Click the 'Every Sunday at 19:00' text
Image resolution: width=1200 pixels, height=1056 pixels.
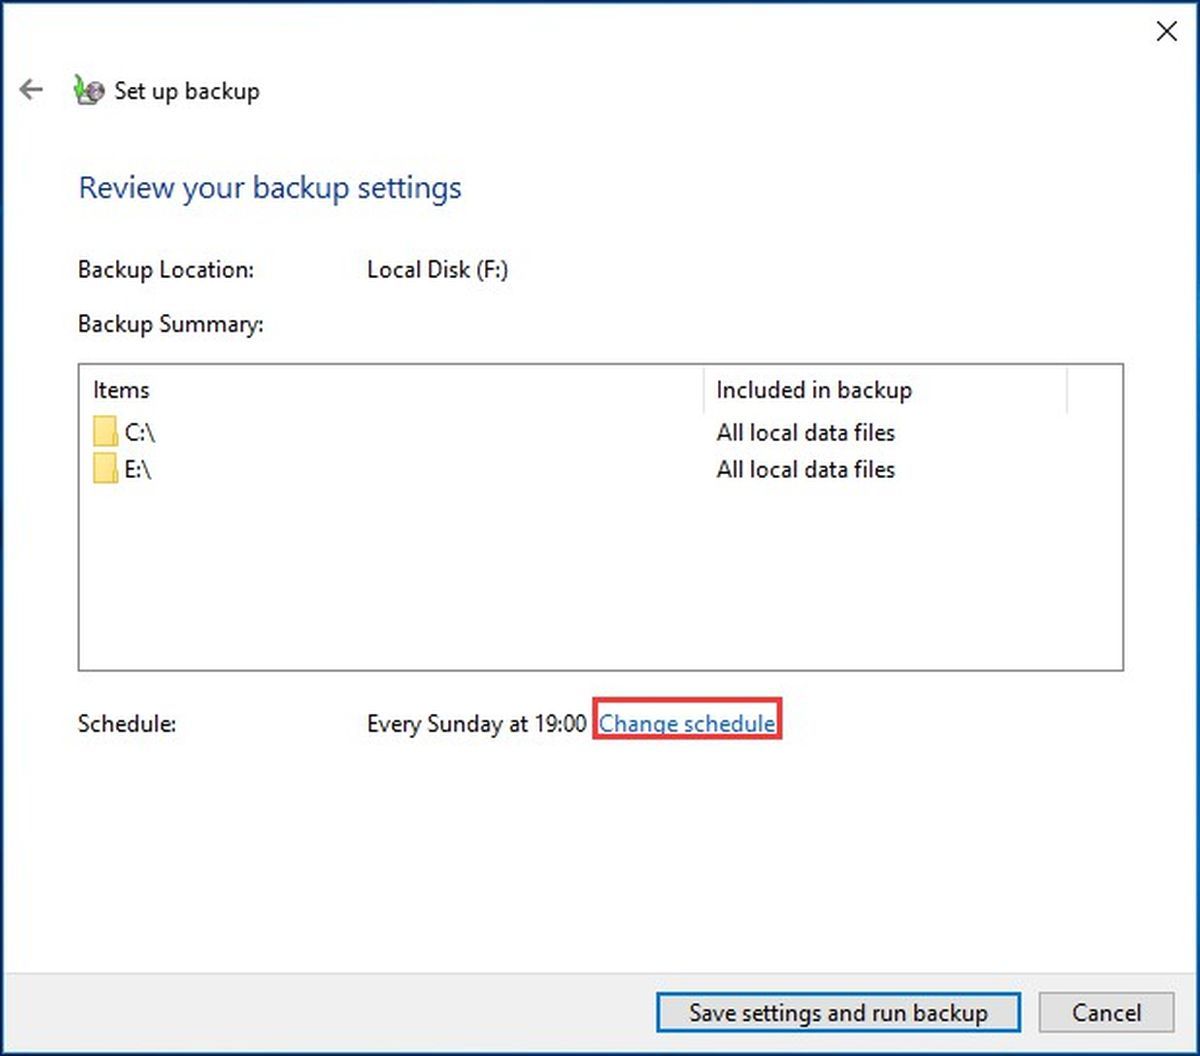pyautogui.click(x=477, y=724)
